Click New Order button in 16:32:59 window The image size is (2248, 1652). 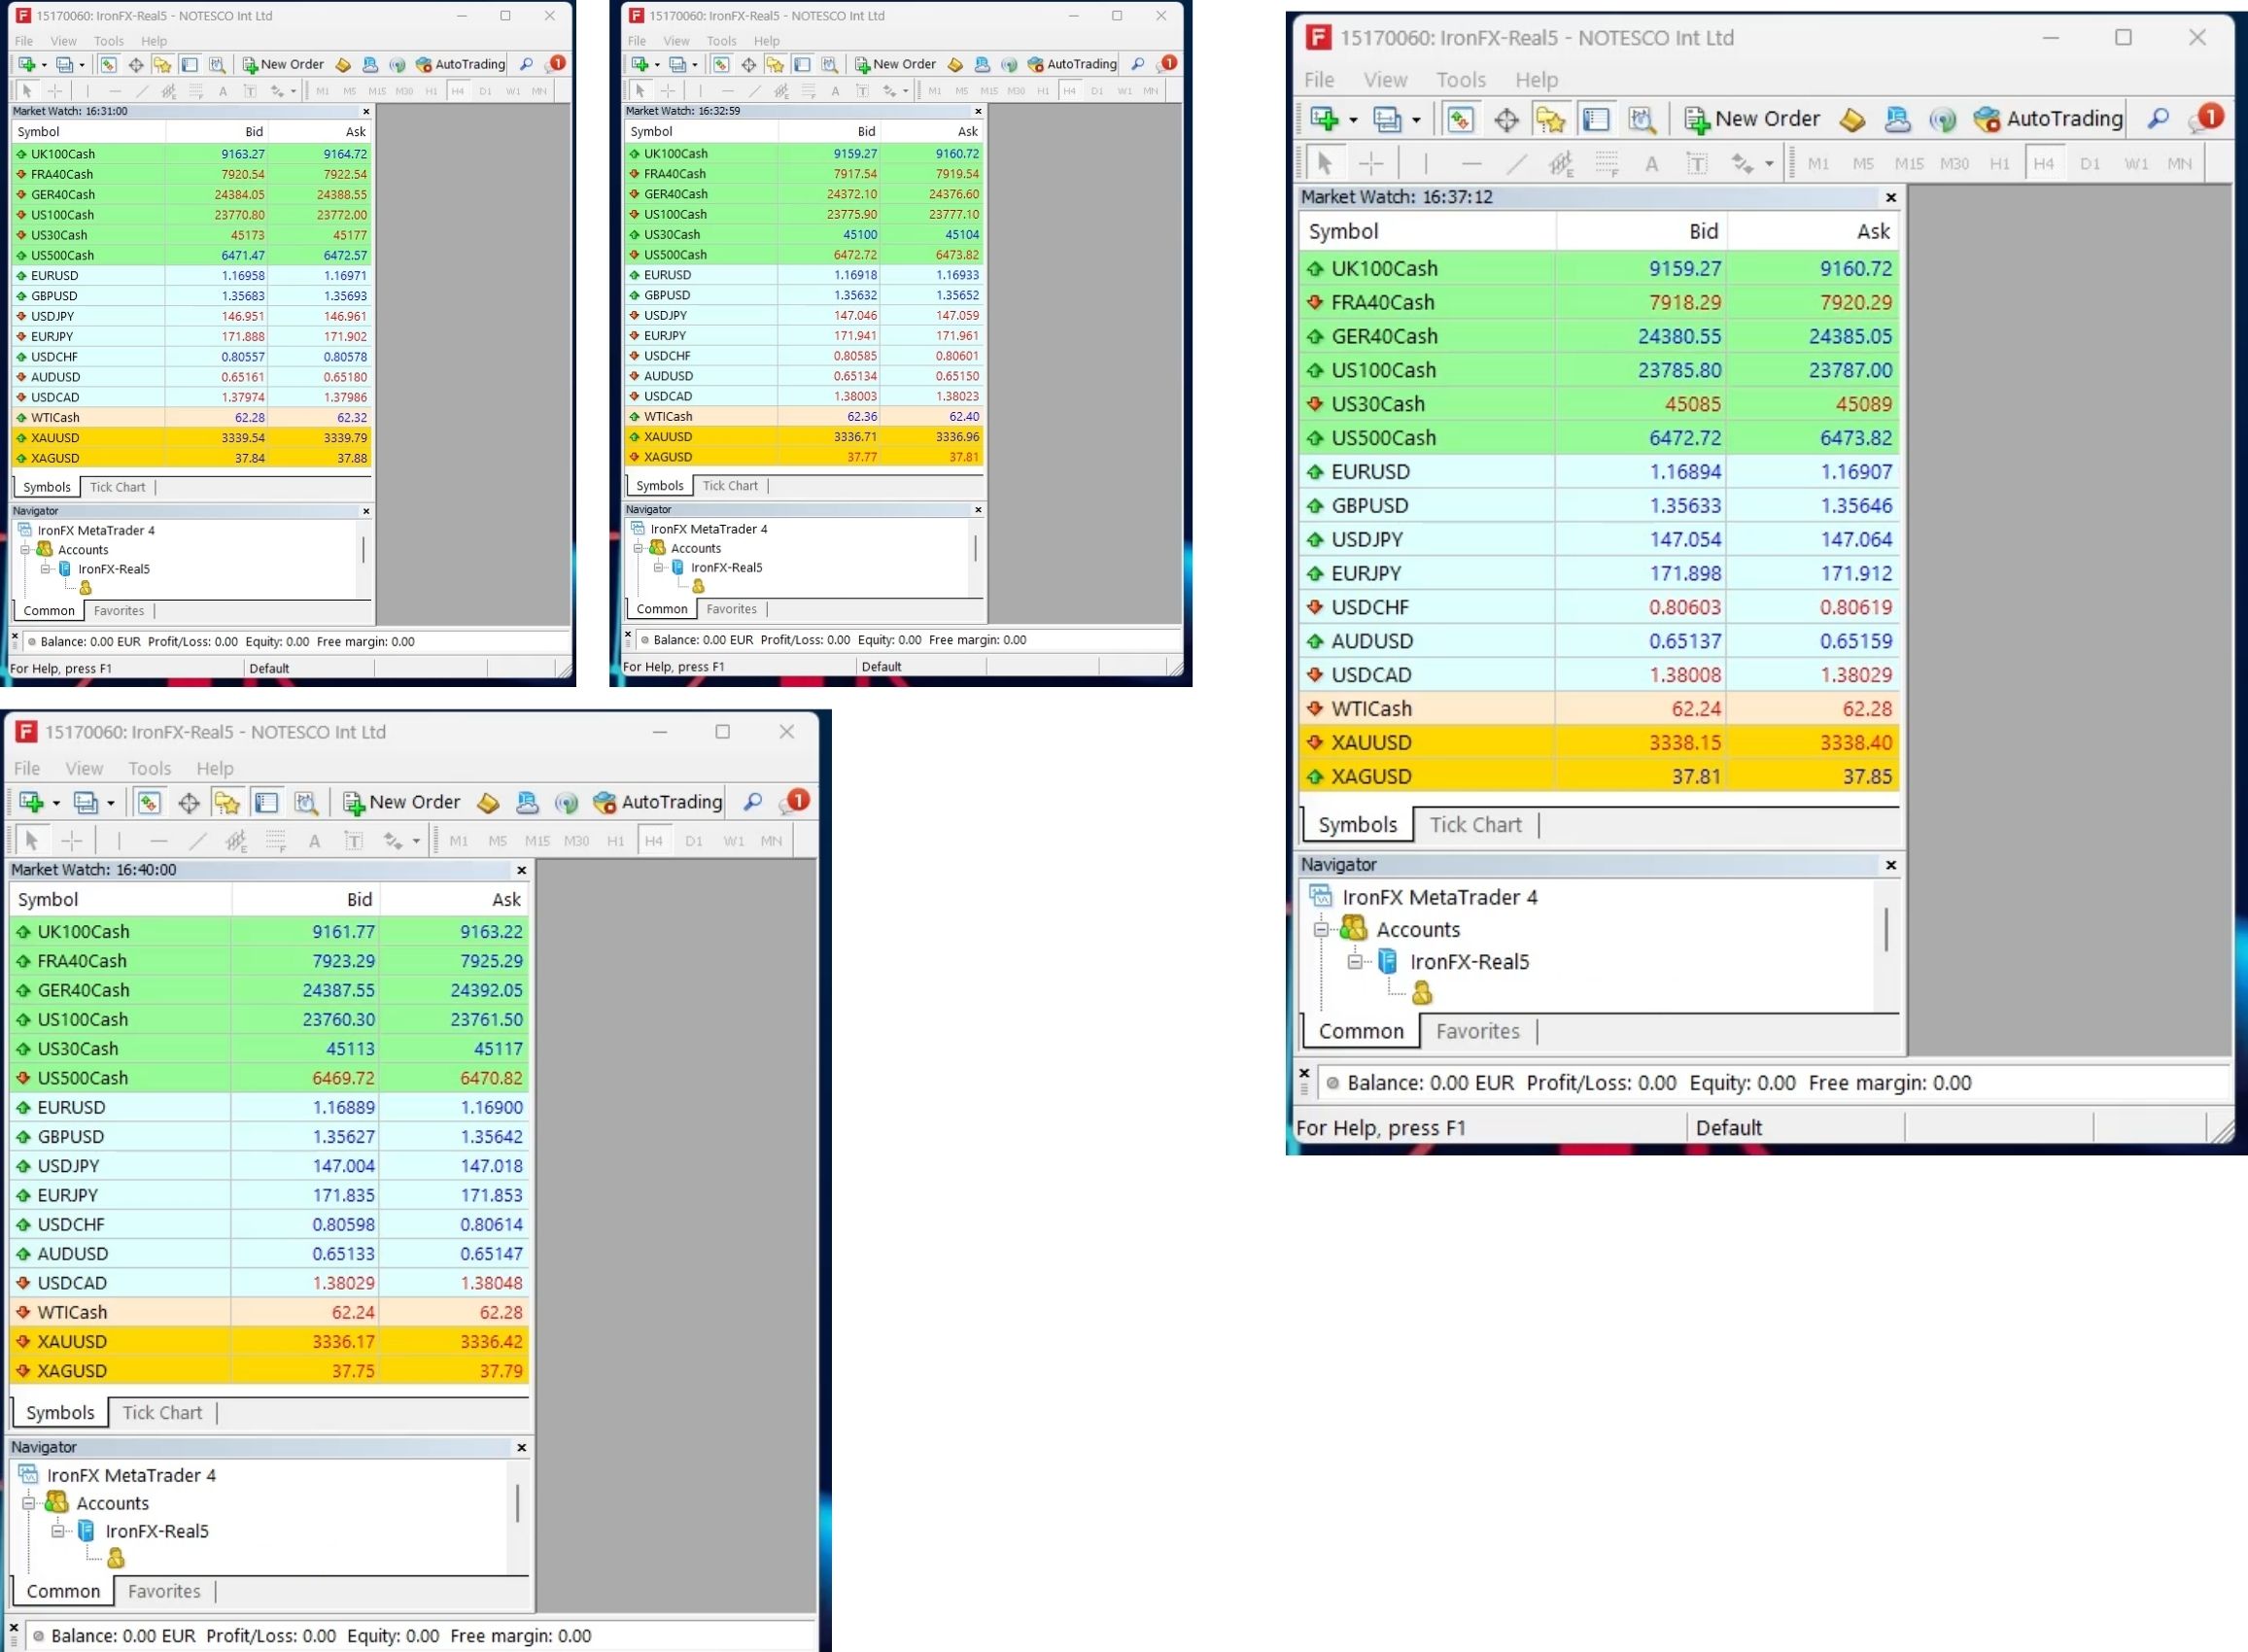click(894, 64)
